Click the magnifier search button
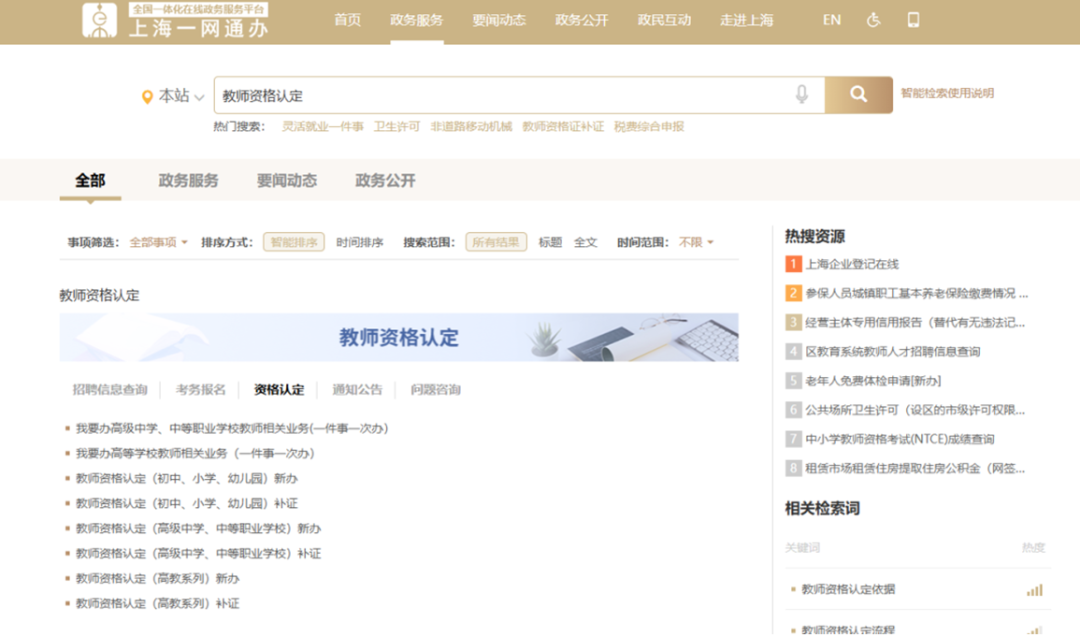Screen dimensions: 1080x637 click(858, 95)
